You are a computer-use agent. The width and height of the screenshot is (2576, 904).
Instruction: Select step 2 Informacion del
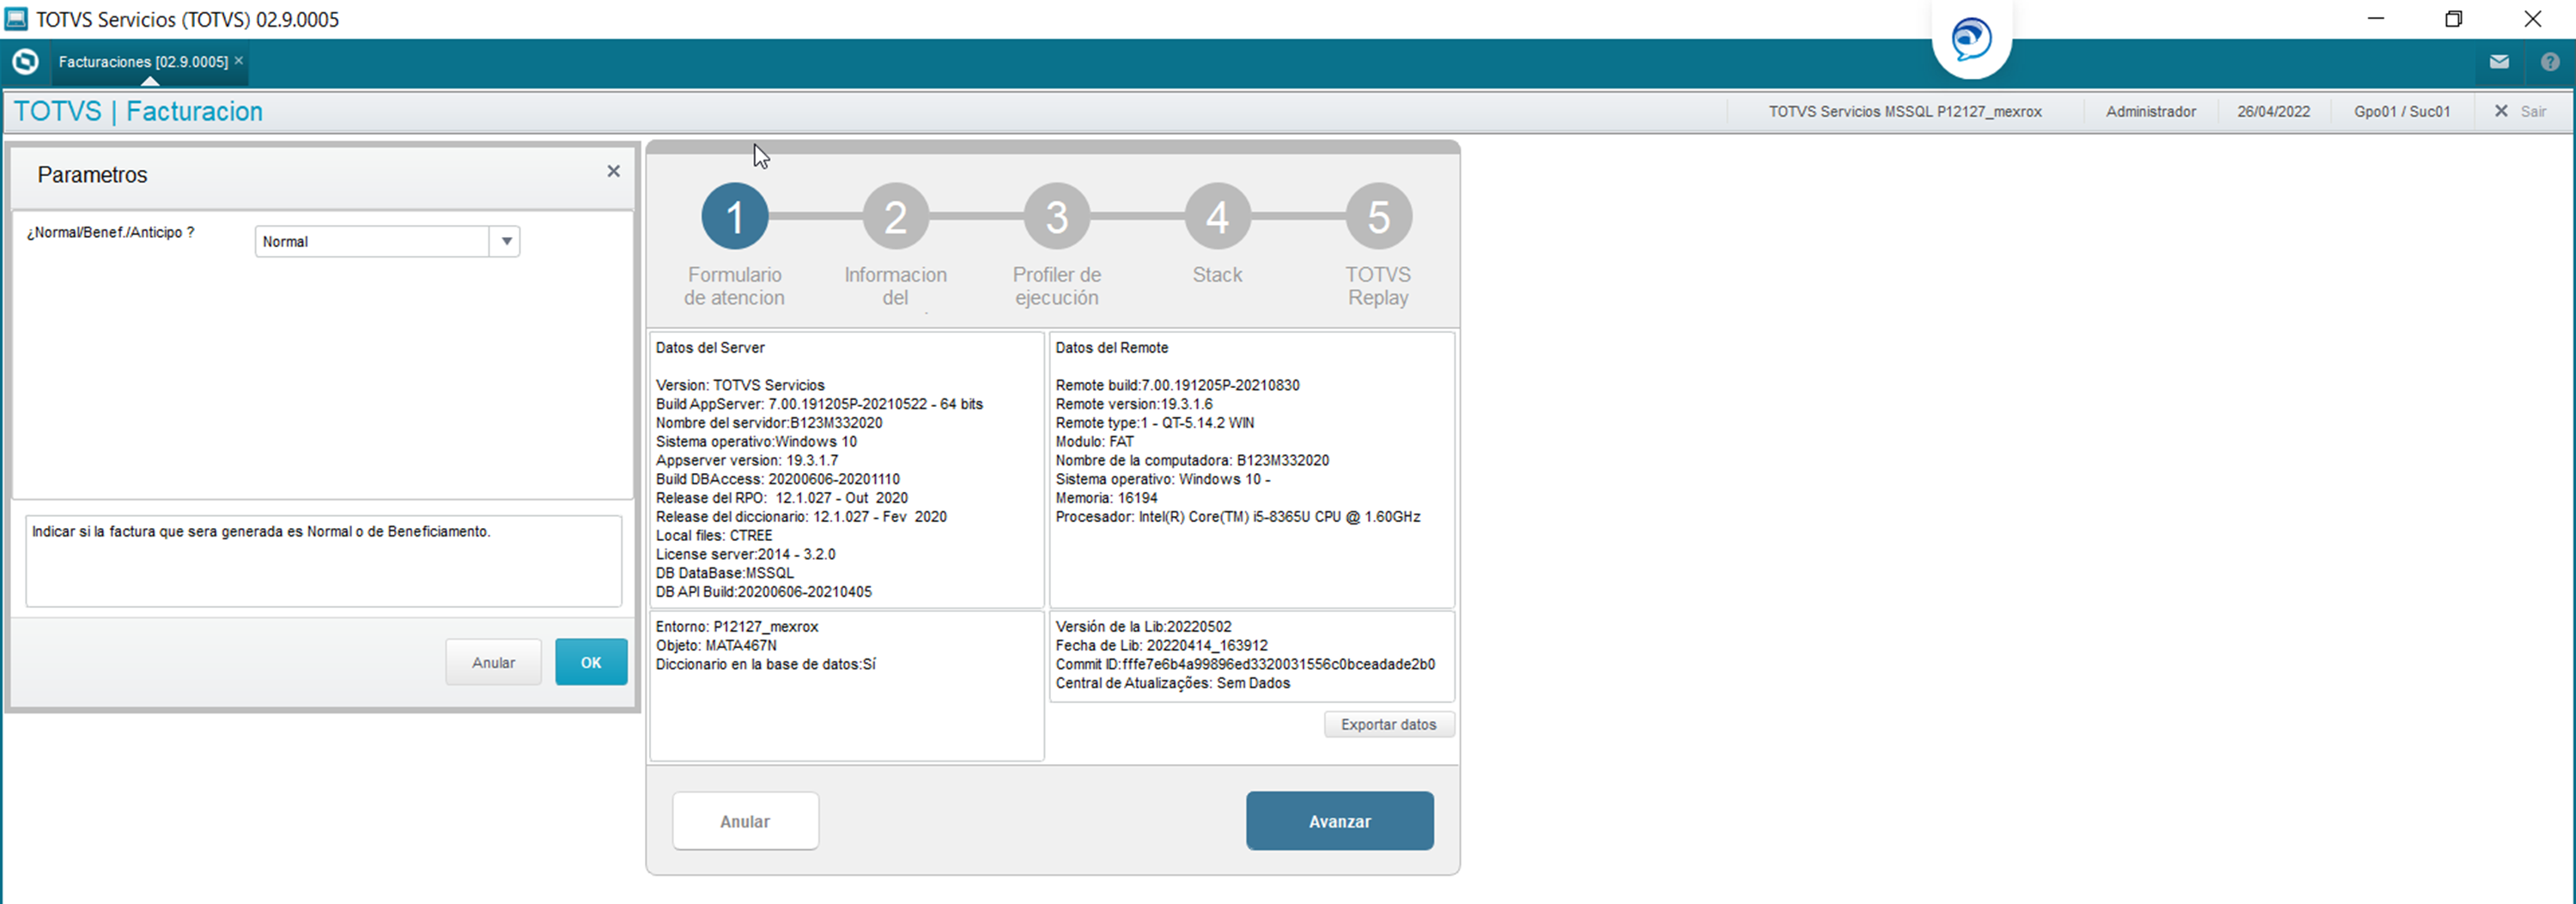[x=895, y=217]
